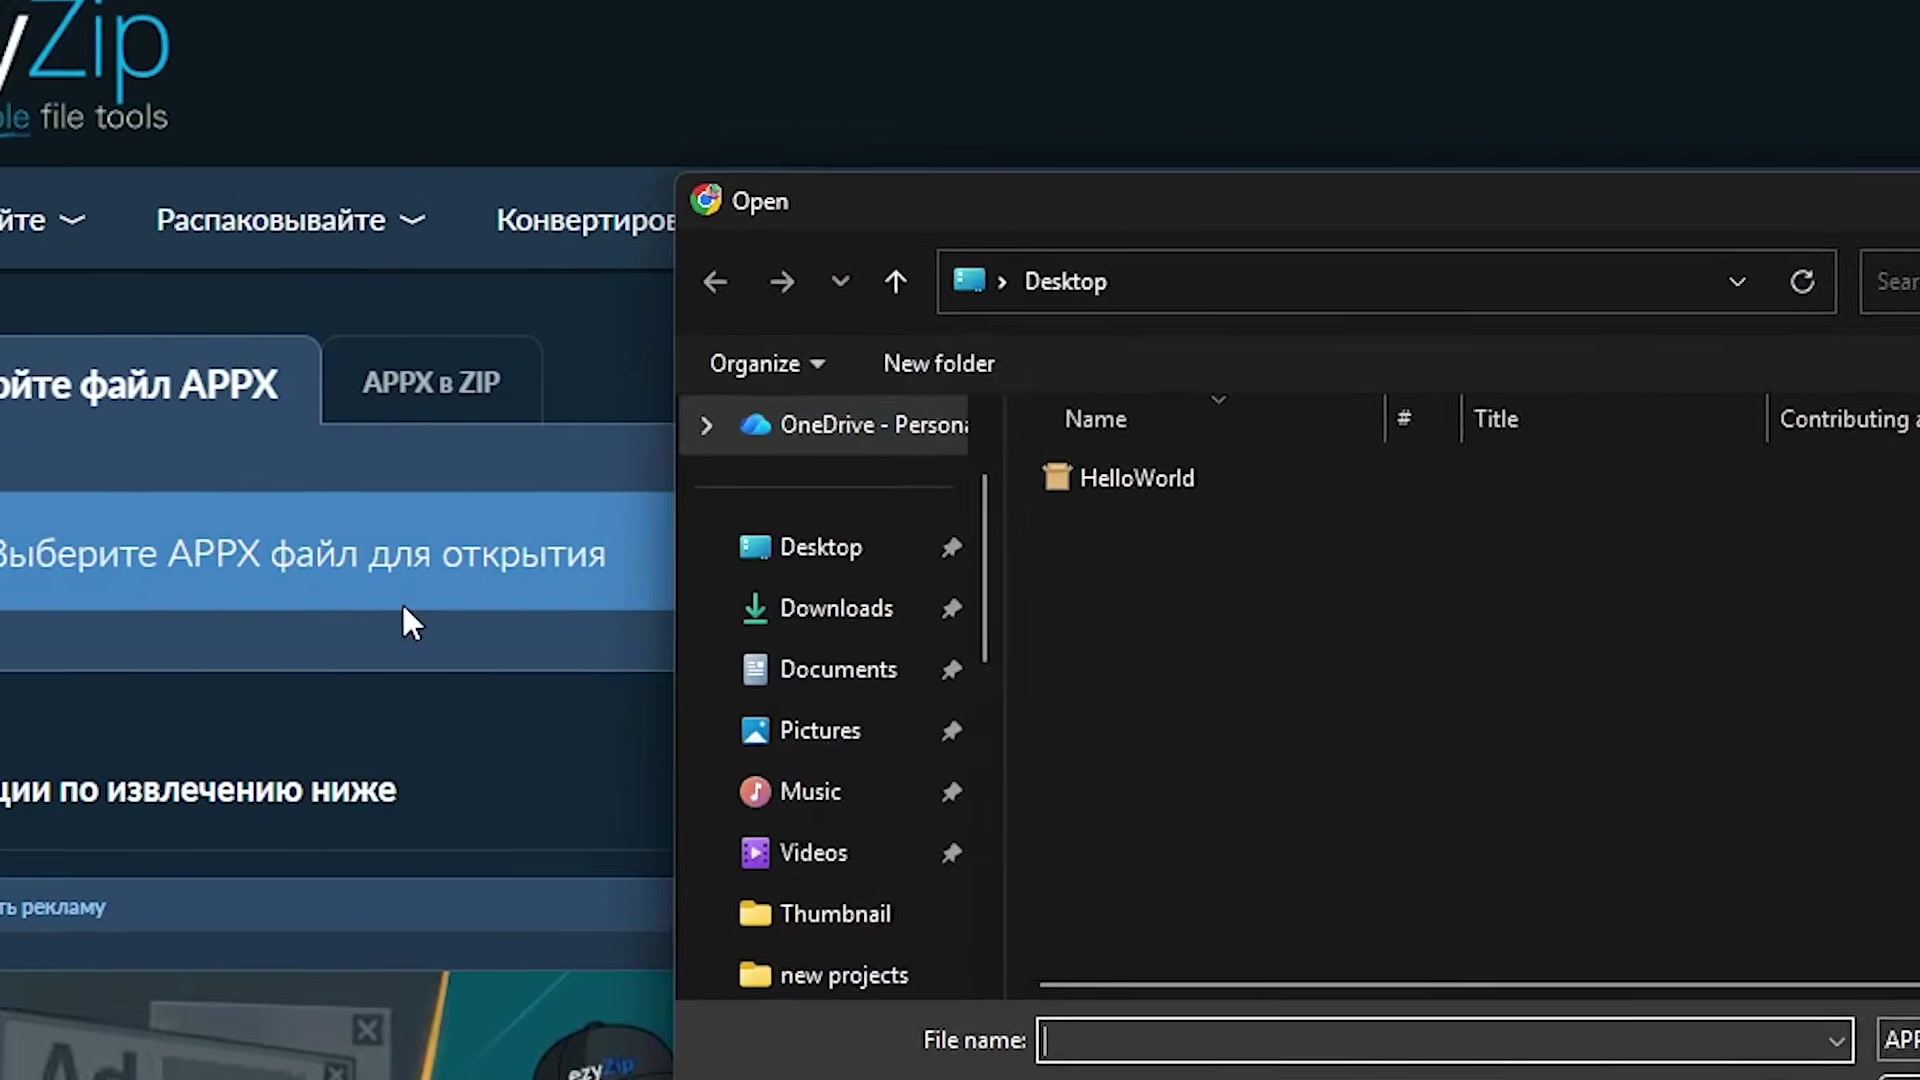1920x1080 pixels.
Task: Click the Chrome icon in dialog title bar
Action: click(706, 201)
